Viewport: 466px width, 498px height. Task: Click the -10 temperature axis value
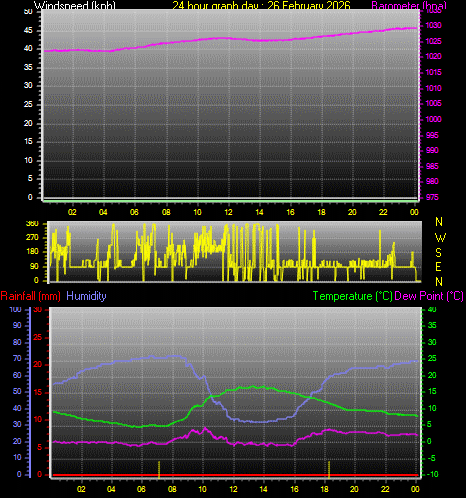432,474
